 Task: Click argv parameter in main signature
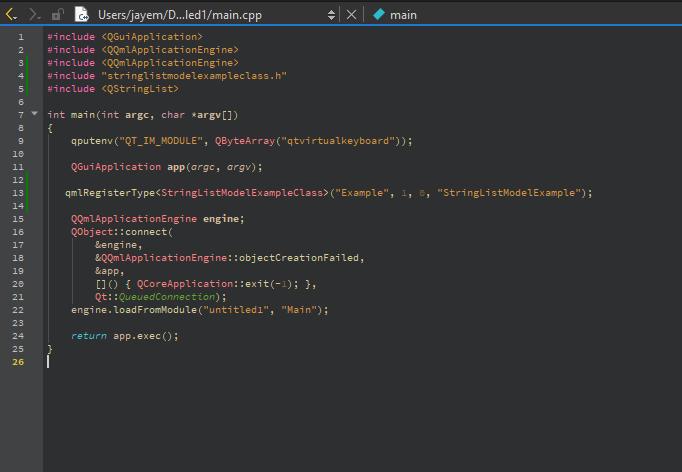209,115
